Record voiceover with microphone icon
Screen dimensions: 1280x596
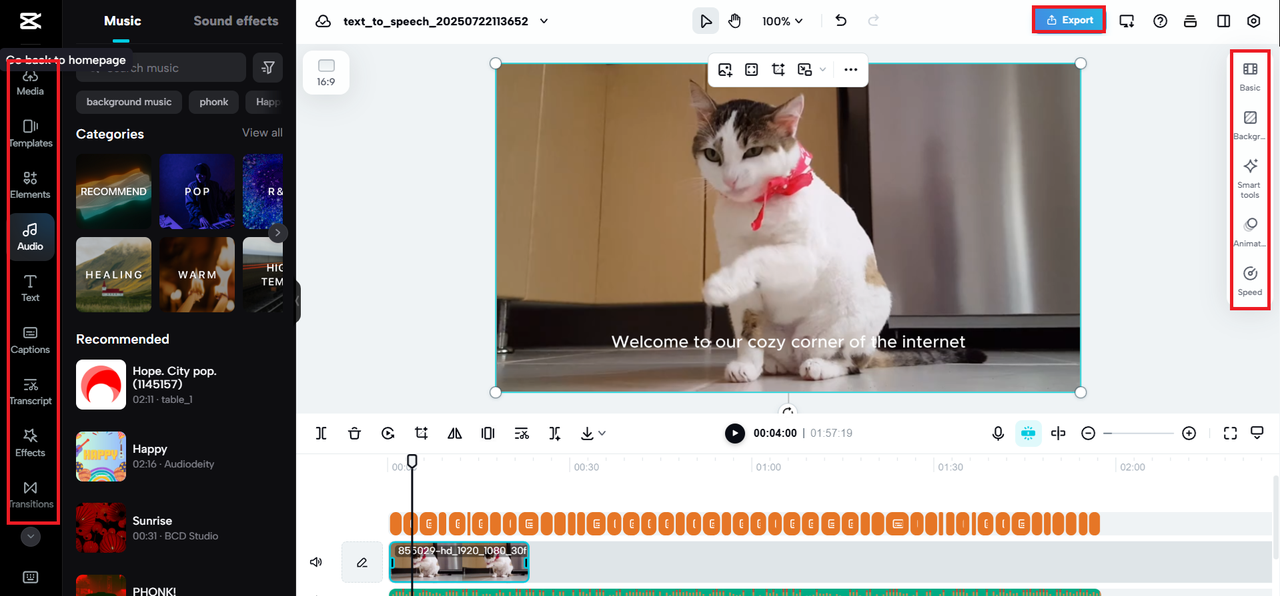click(x=998, y=433)
